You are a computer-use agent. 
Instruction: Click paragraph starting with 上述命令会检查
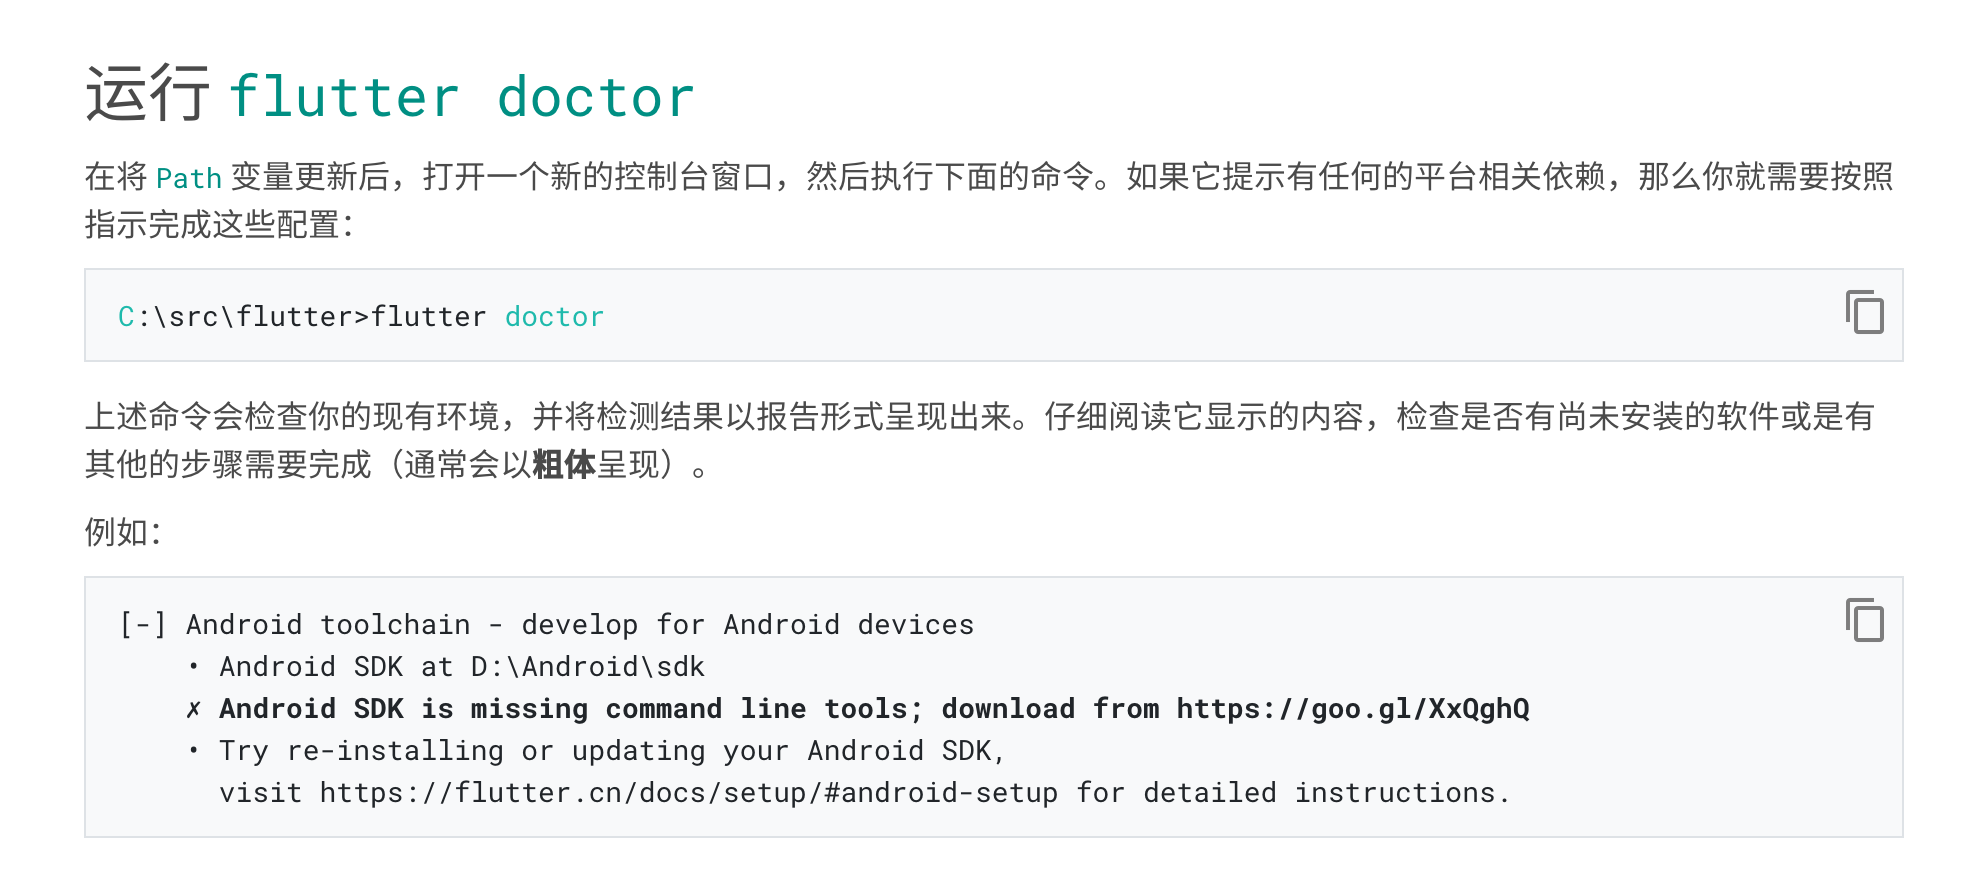980,440
